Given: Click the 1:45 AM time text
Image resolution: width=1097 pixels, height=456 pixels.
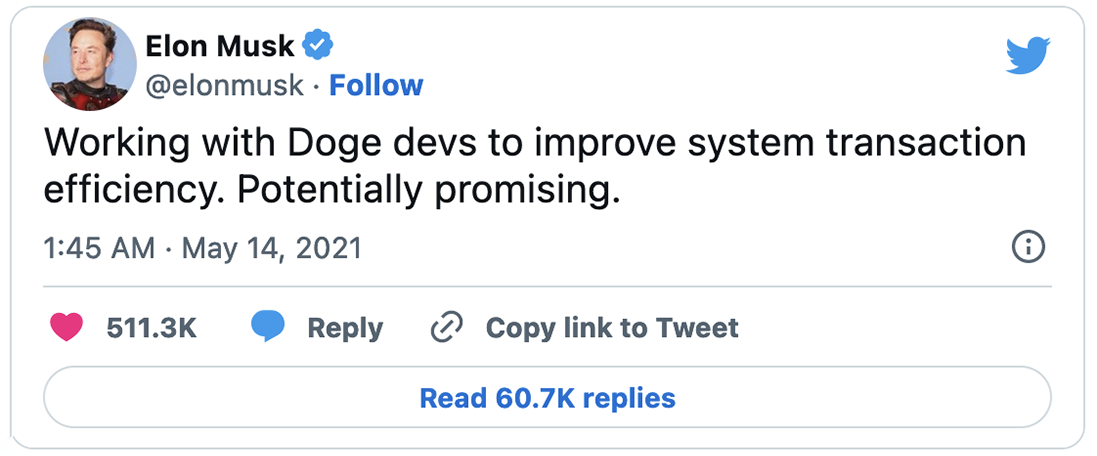Looking at the screenshot, I should coord(98,247).
